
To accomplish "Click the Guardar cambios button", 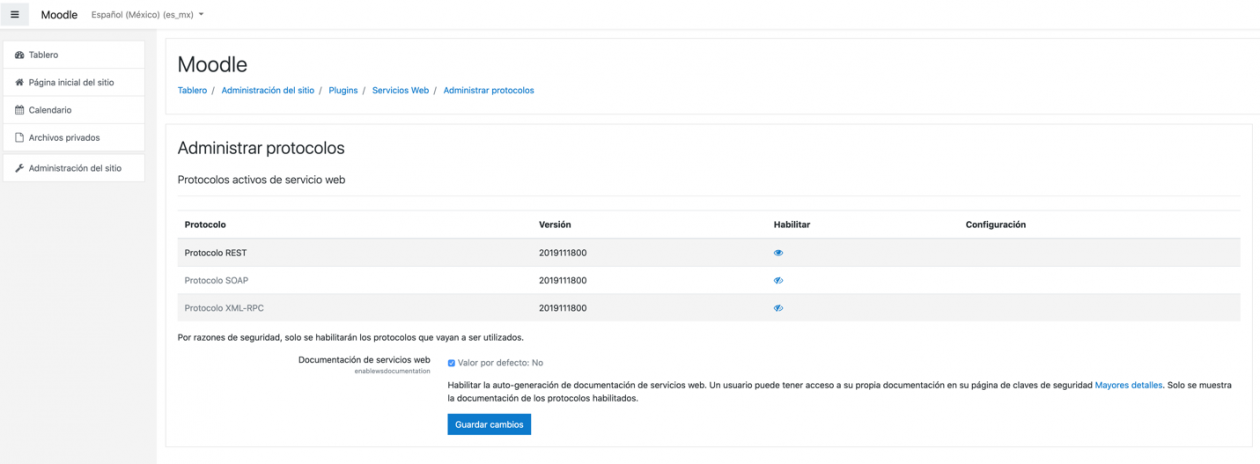I will point(489,425).
